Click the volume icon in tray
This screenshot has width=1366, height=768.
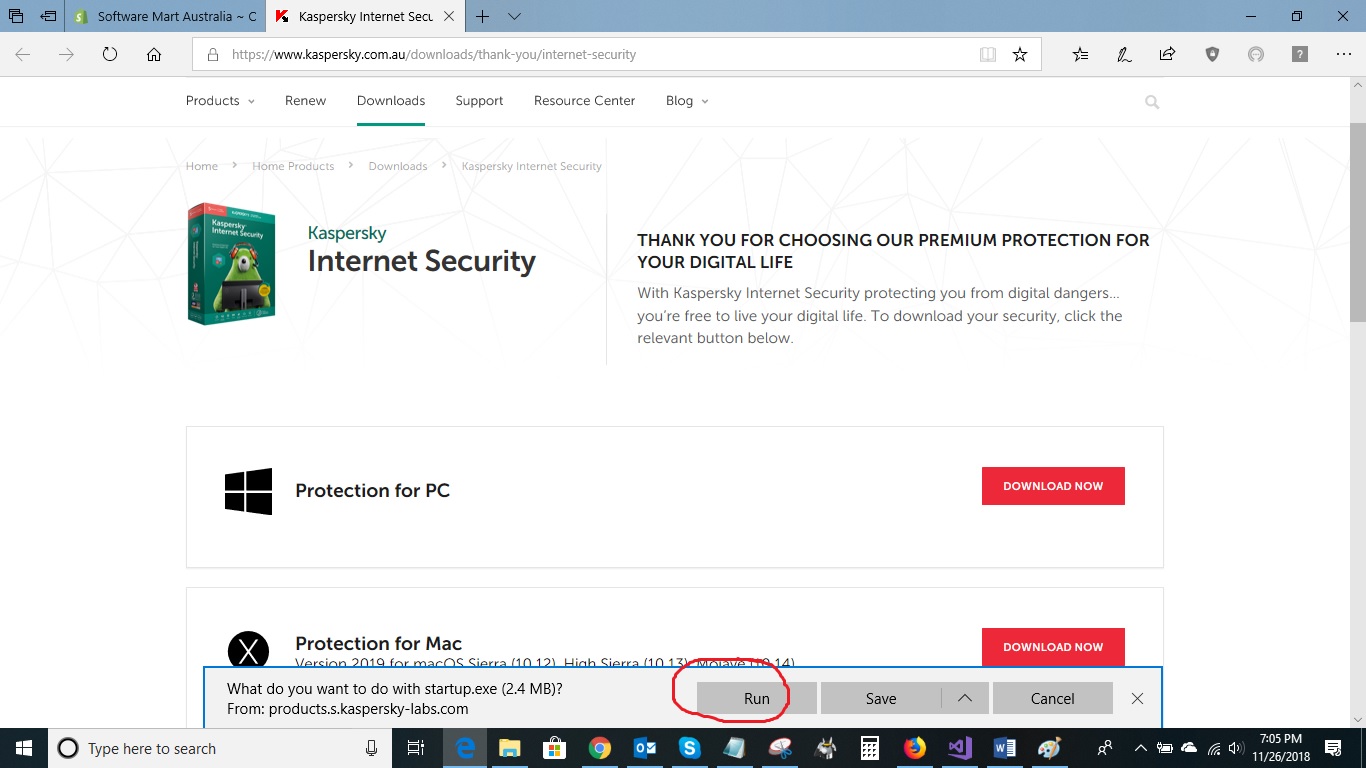(1238, 748)
